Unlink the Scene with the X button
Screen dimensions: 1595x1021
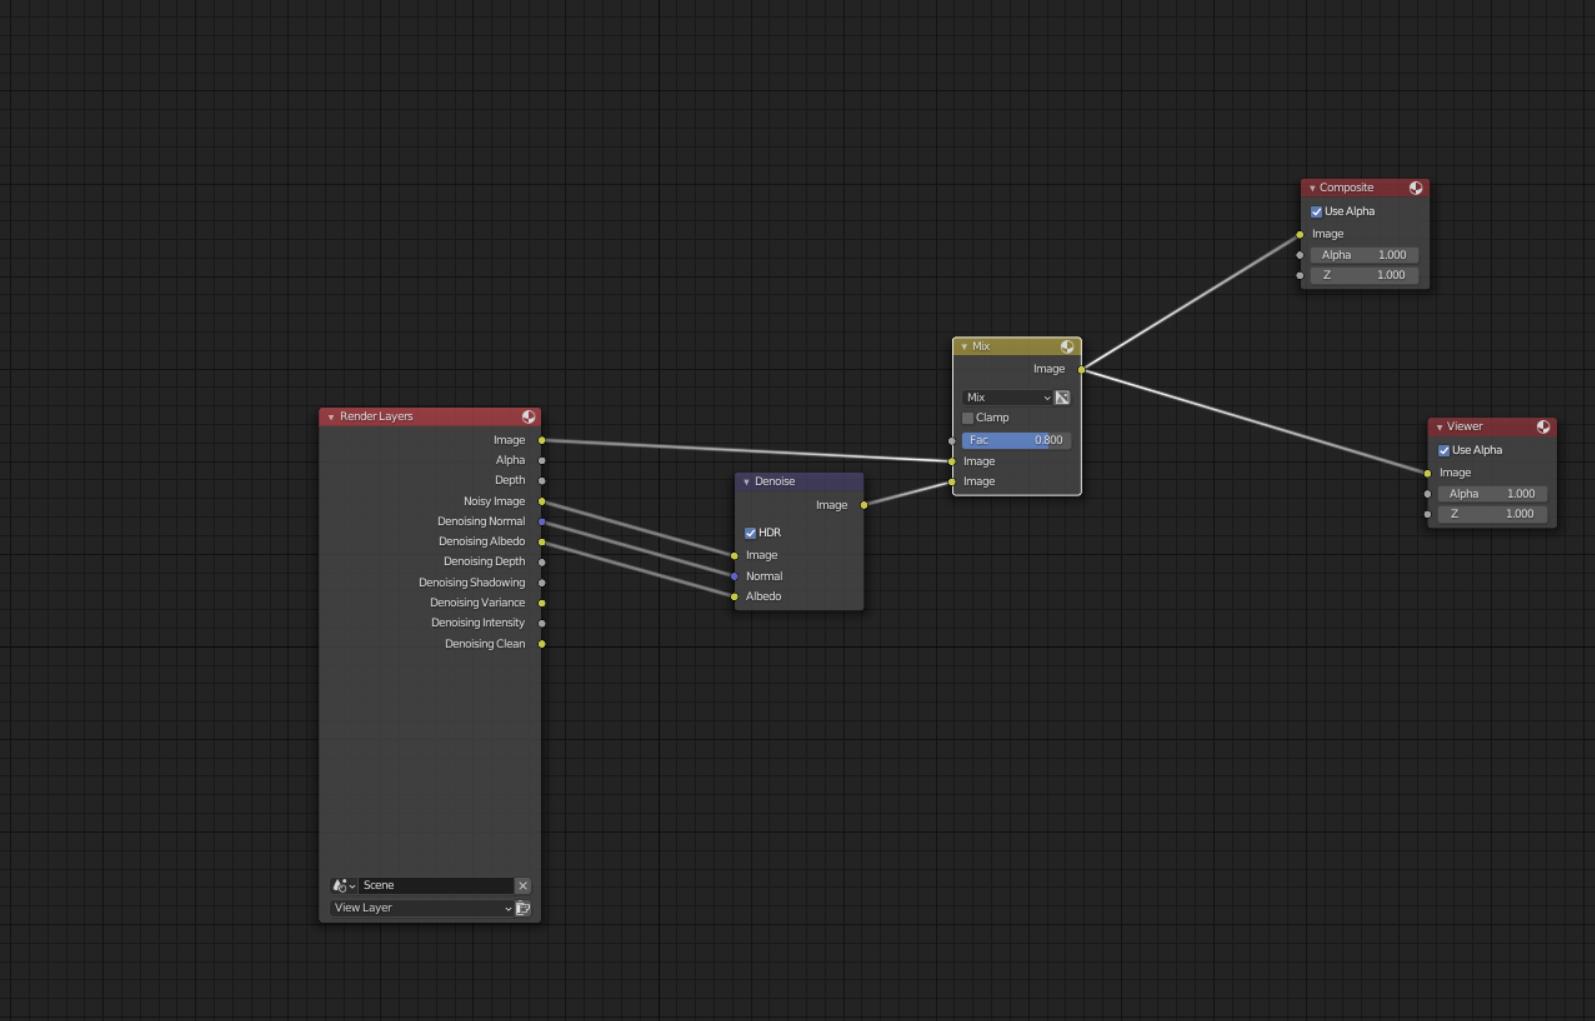pos(522,886)
